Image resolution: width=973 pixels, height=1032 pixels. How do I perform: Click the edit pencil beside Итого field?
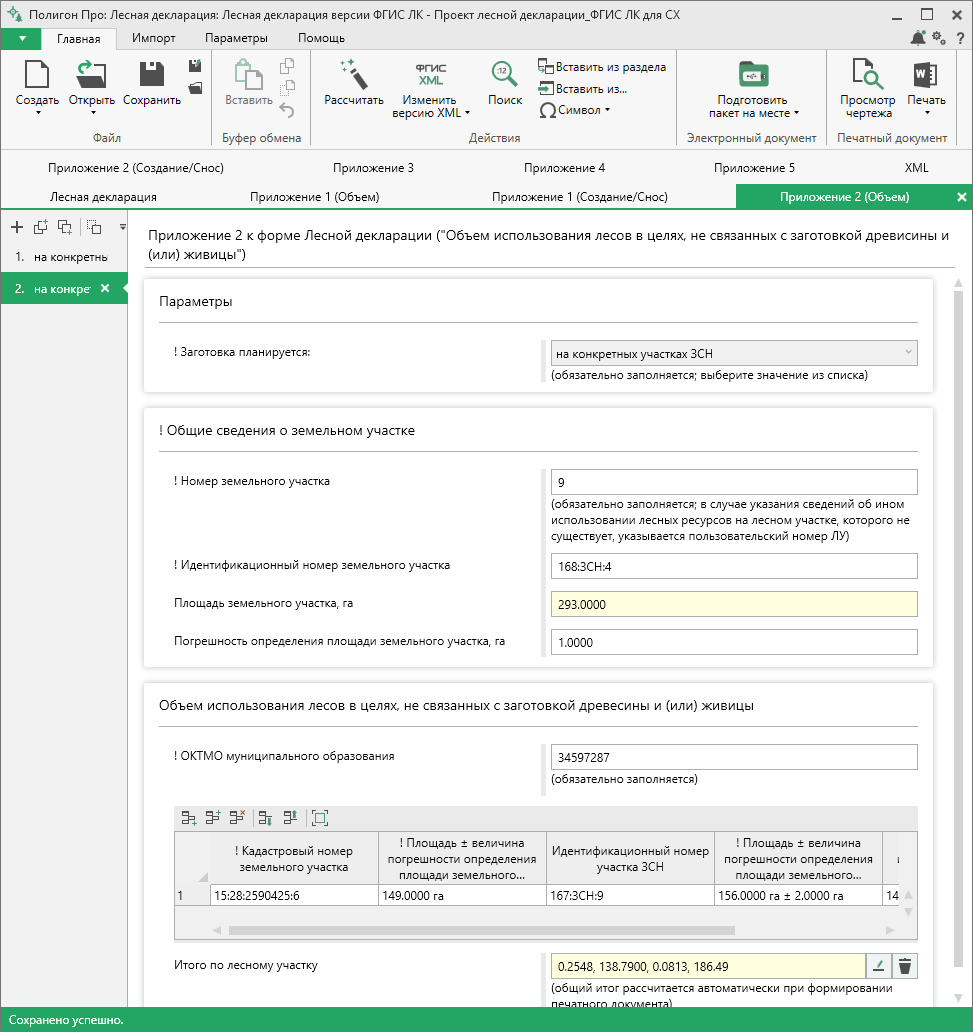click(x=878, y=966)
